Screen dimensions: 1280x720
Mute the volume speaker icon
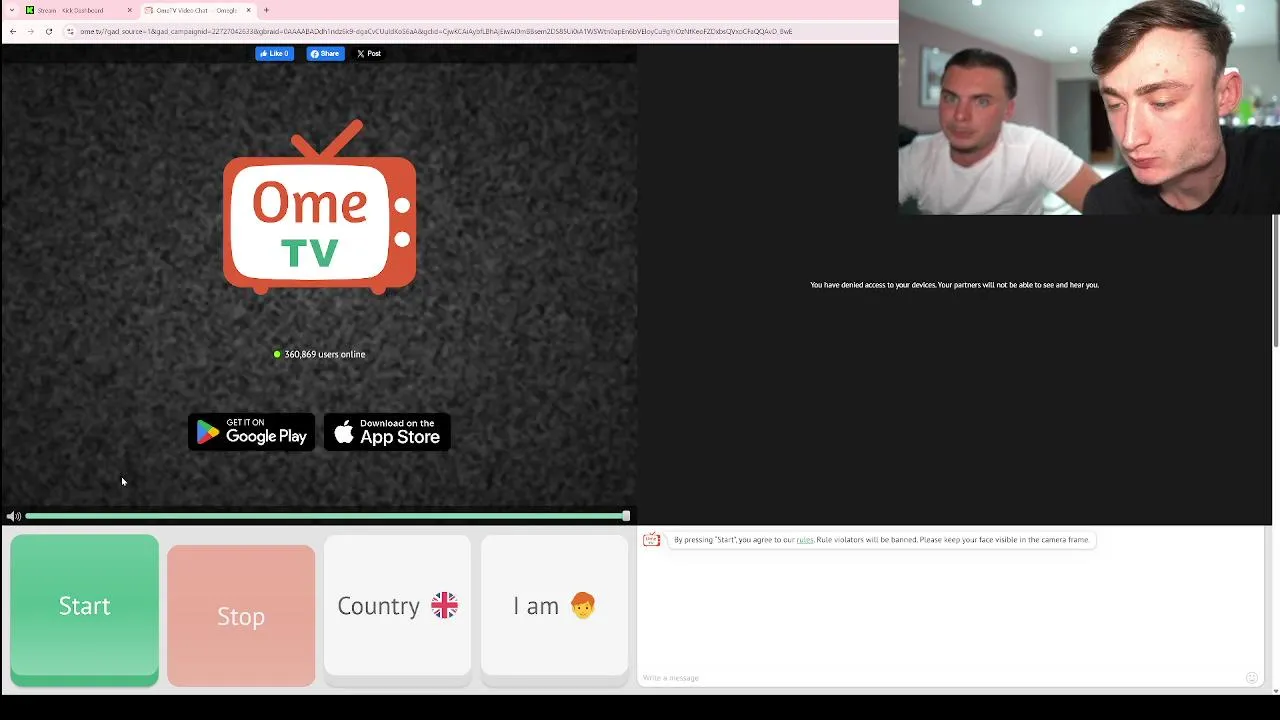point(13,516)
